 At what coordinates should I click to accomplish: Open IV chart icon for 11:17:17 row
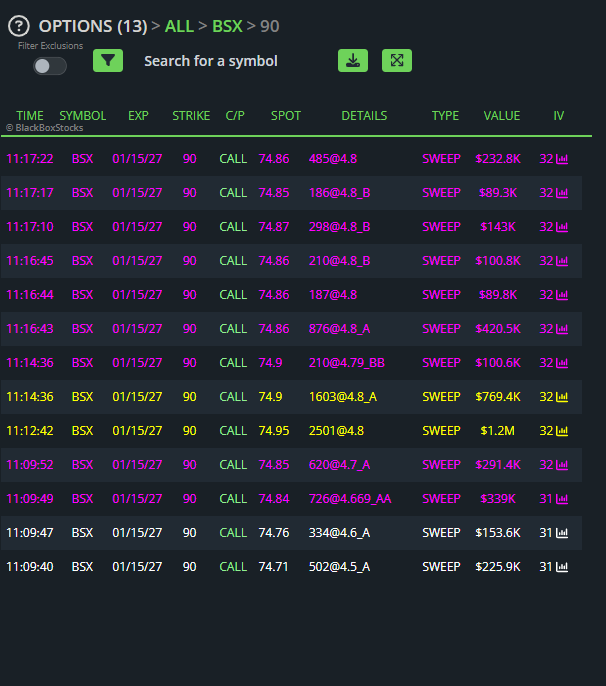click(562, 193)
